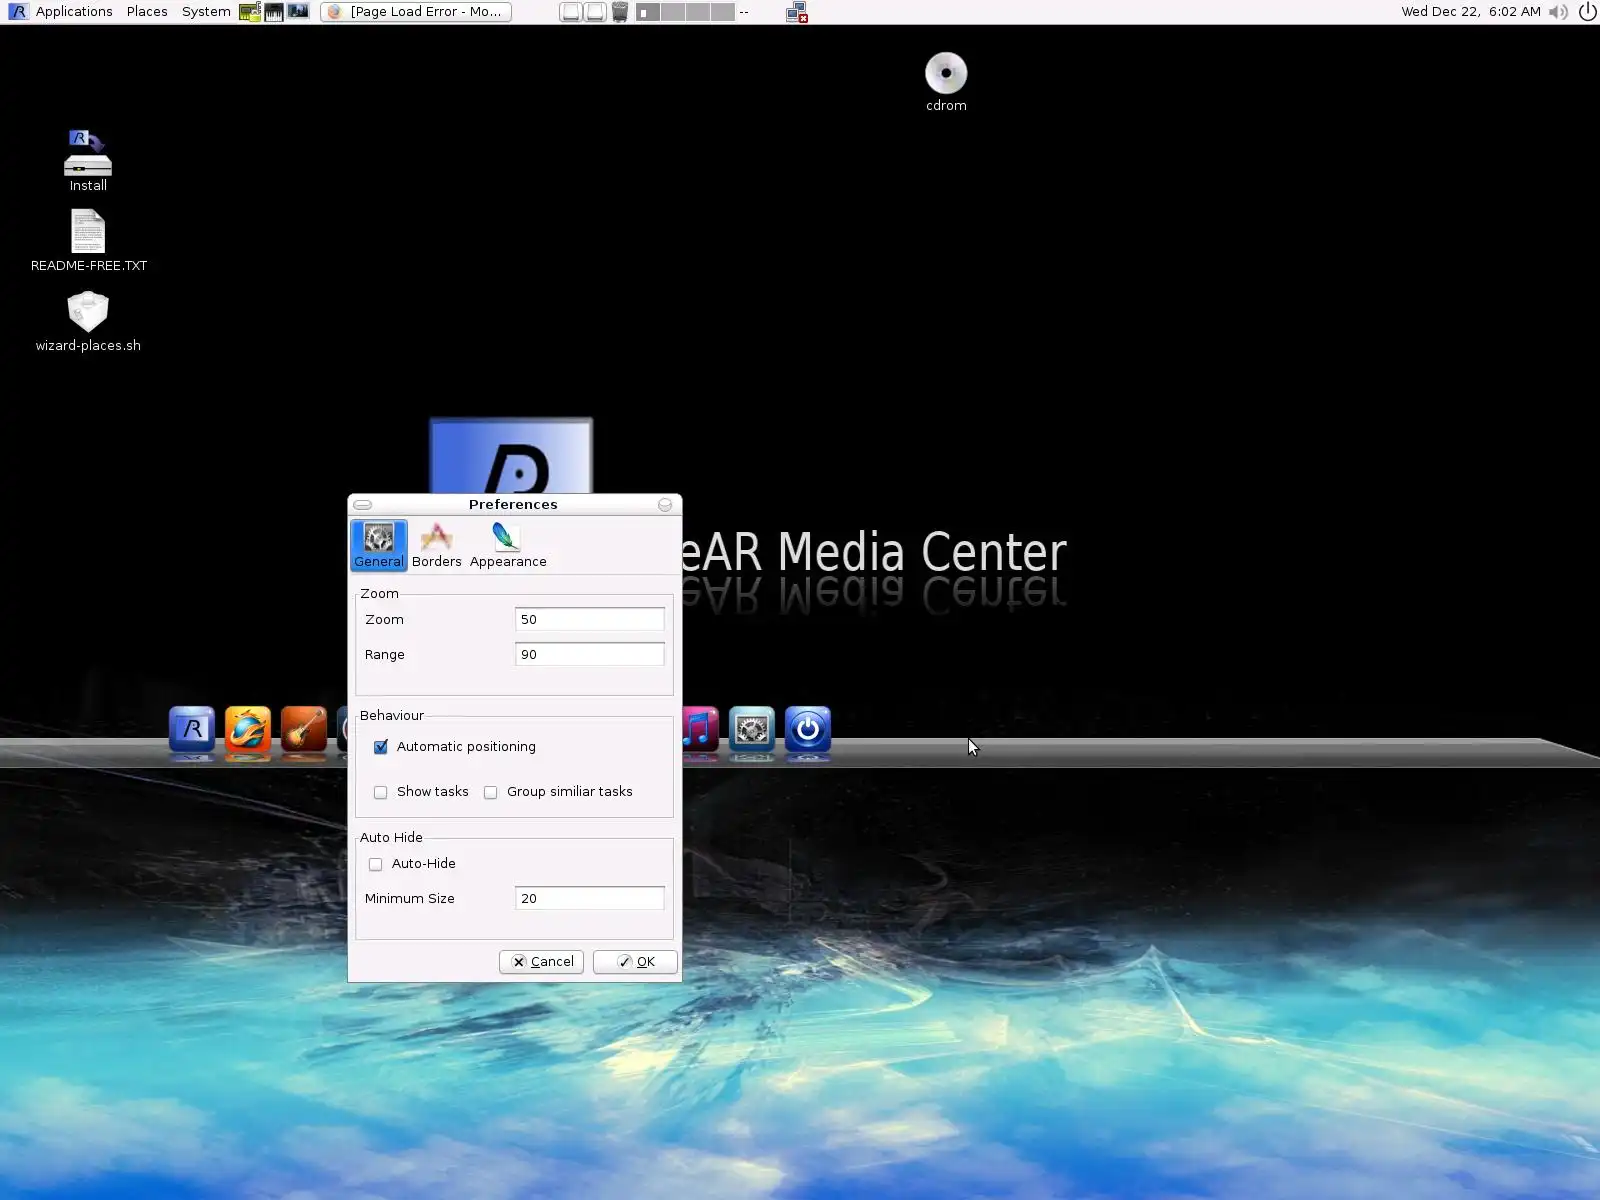Viewport: 1600px width, 1200px height.
Task: Click the power button in top panel
Action: click(1587, 12)
